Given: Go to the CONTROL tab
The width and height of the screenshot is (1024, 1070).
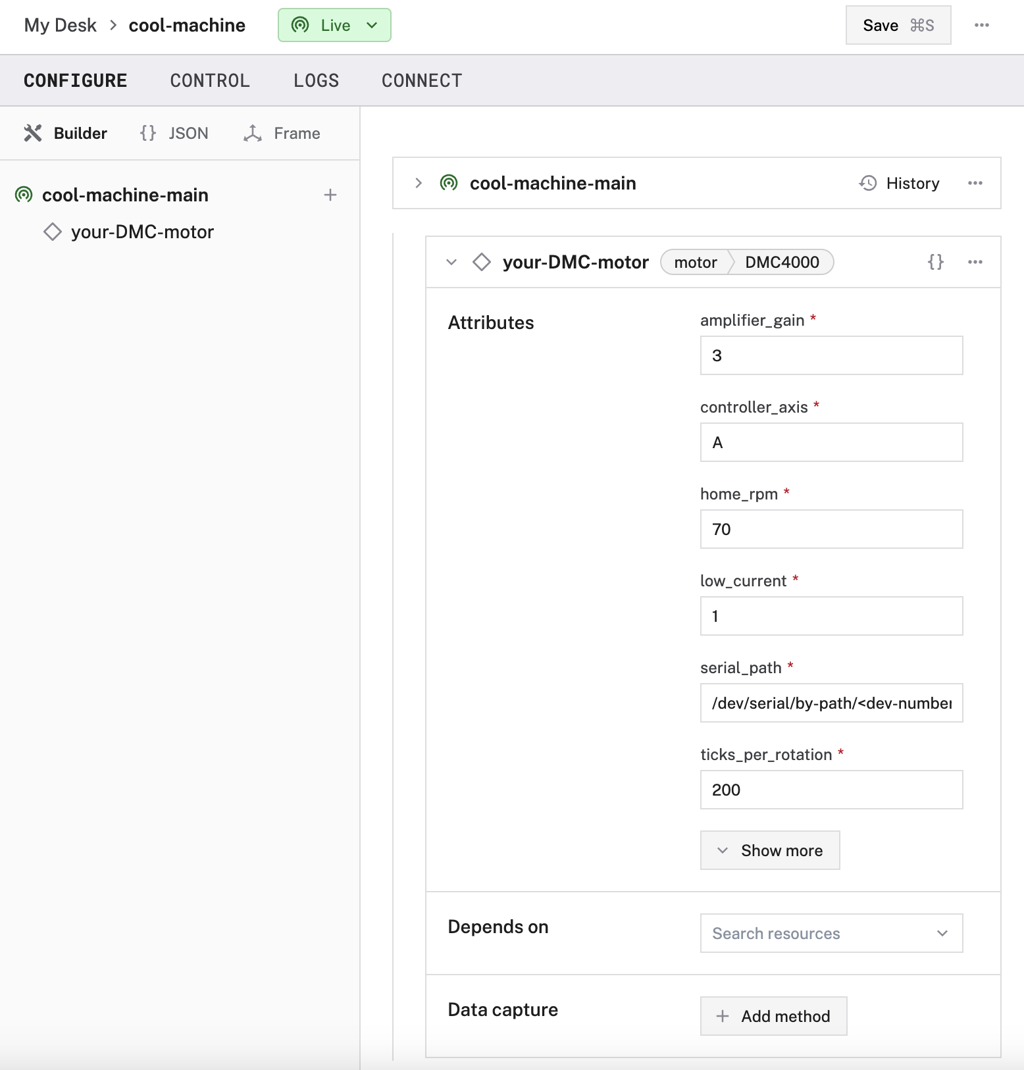Looking at the screenshot, I should click(210, 81).
